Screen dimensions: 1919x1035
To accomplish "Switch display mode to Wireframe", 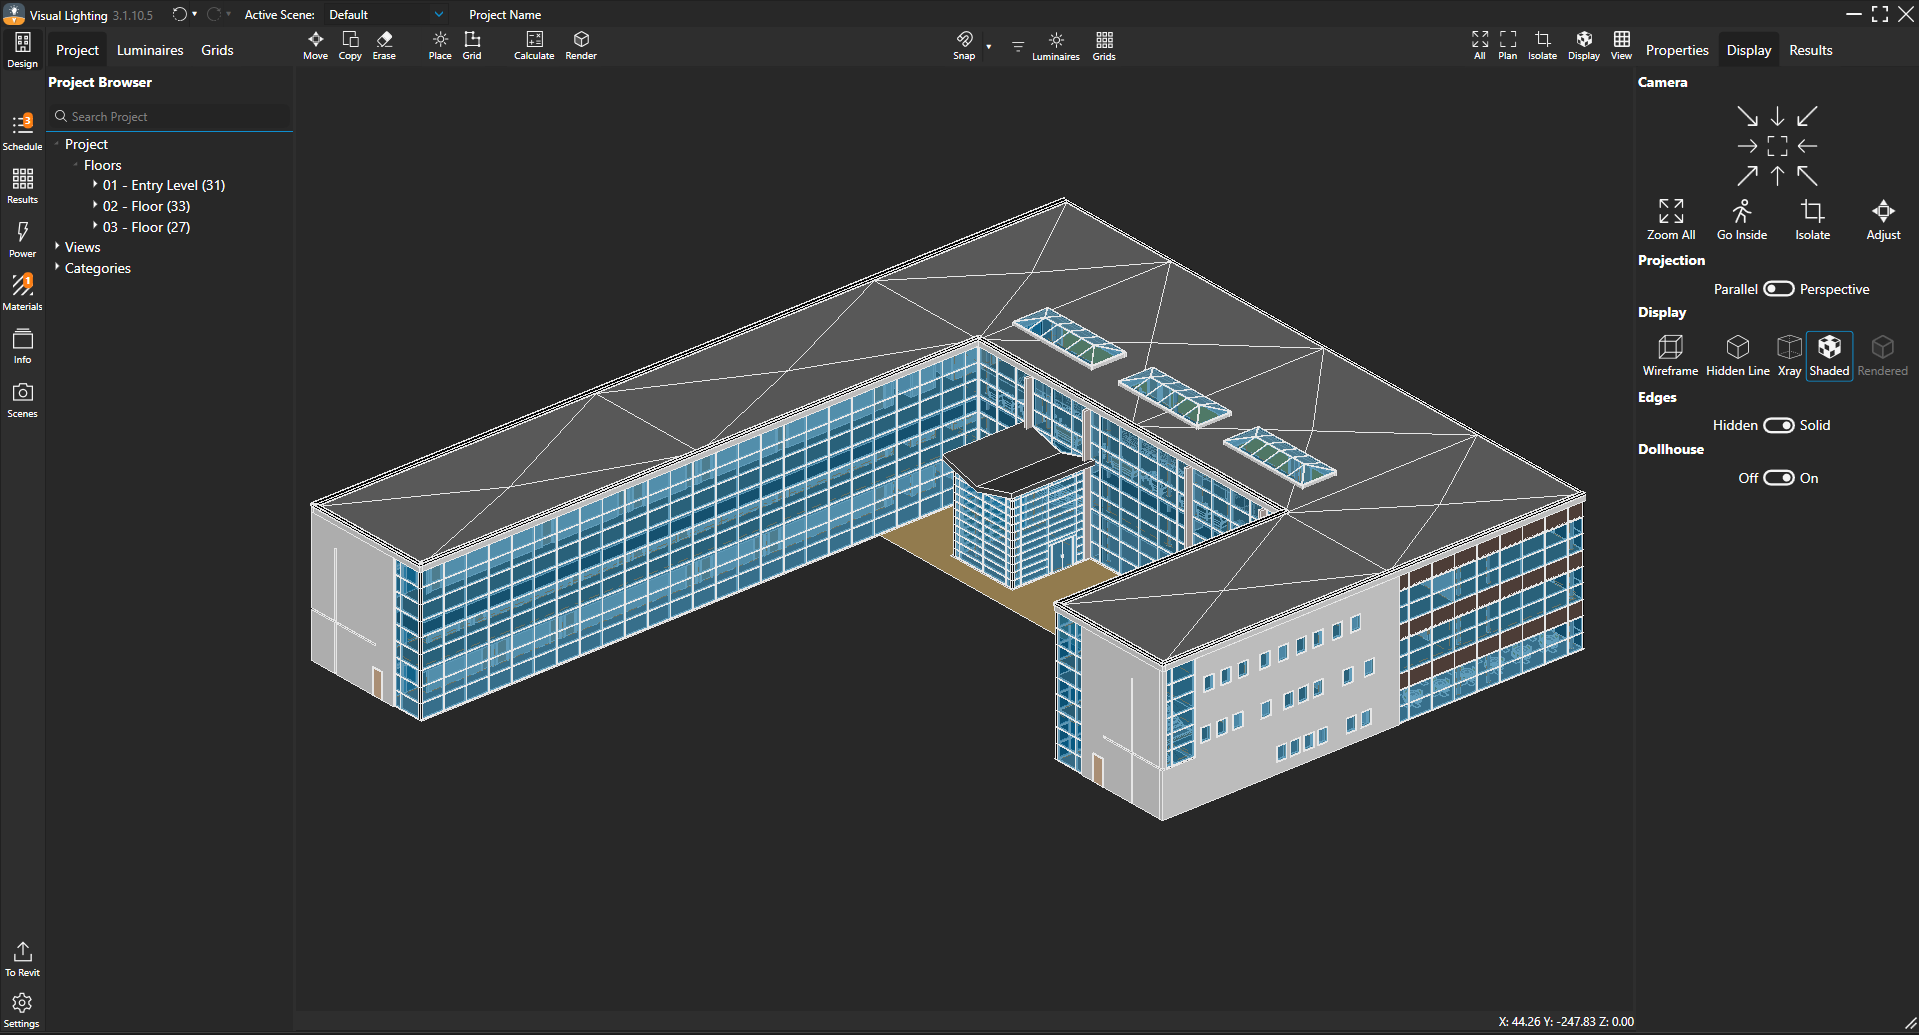I will 1670,355.
